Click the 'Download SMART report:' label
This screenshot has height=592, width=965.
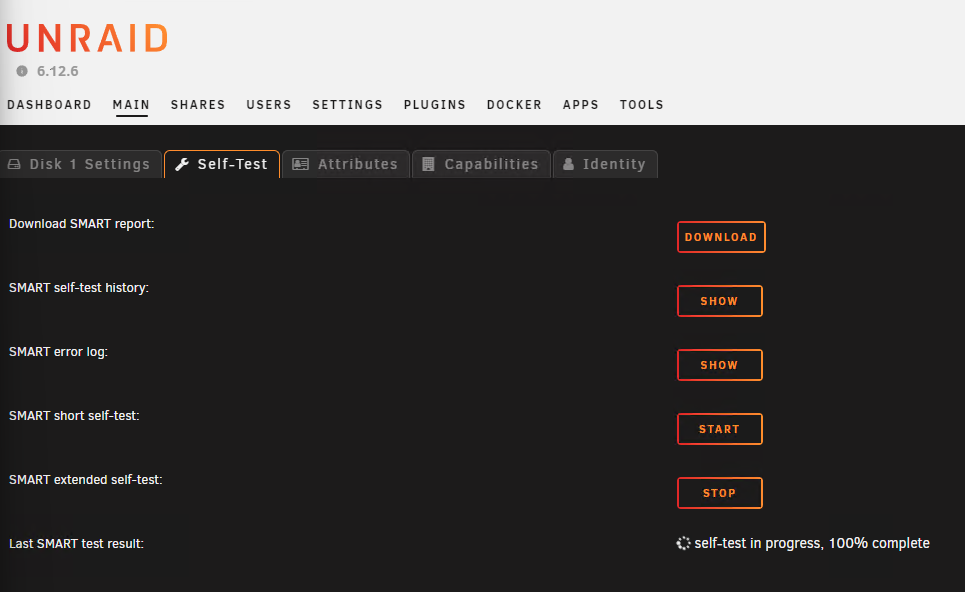click(82, 224)
